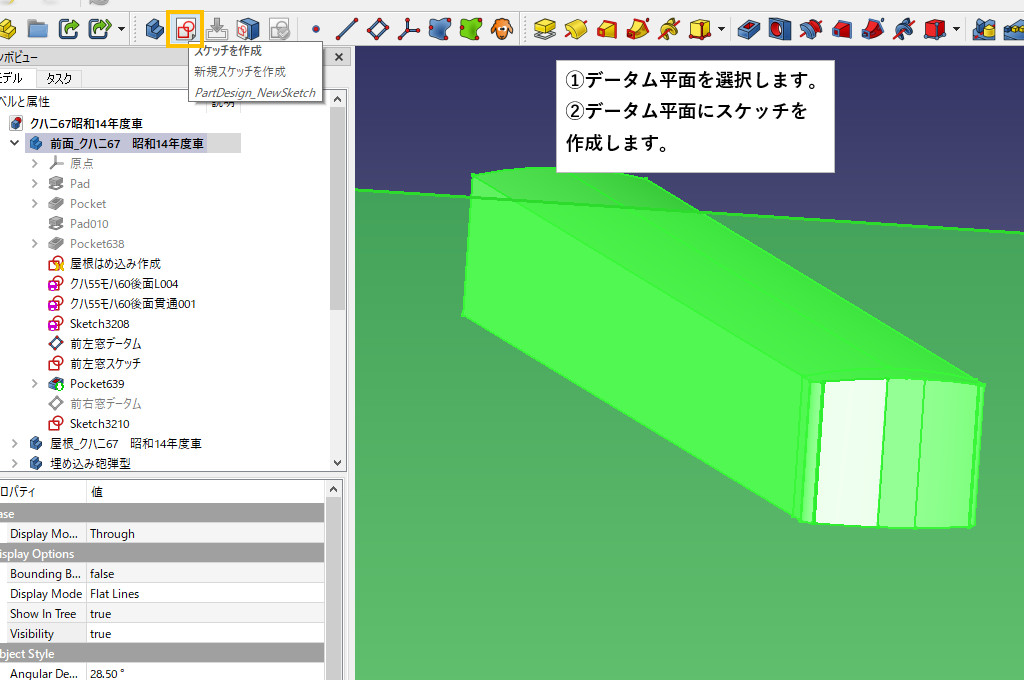Open the Subtractive primitive dropdown arrow

tap(956, 29)
